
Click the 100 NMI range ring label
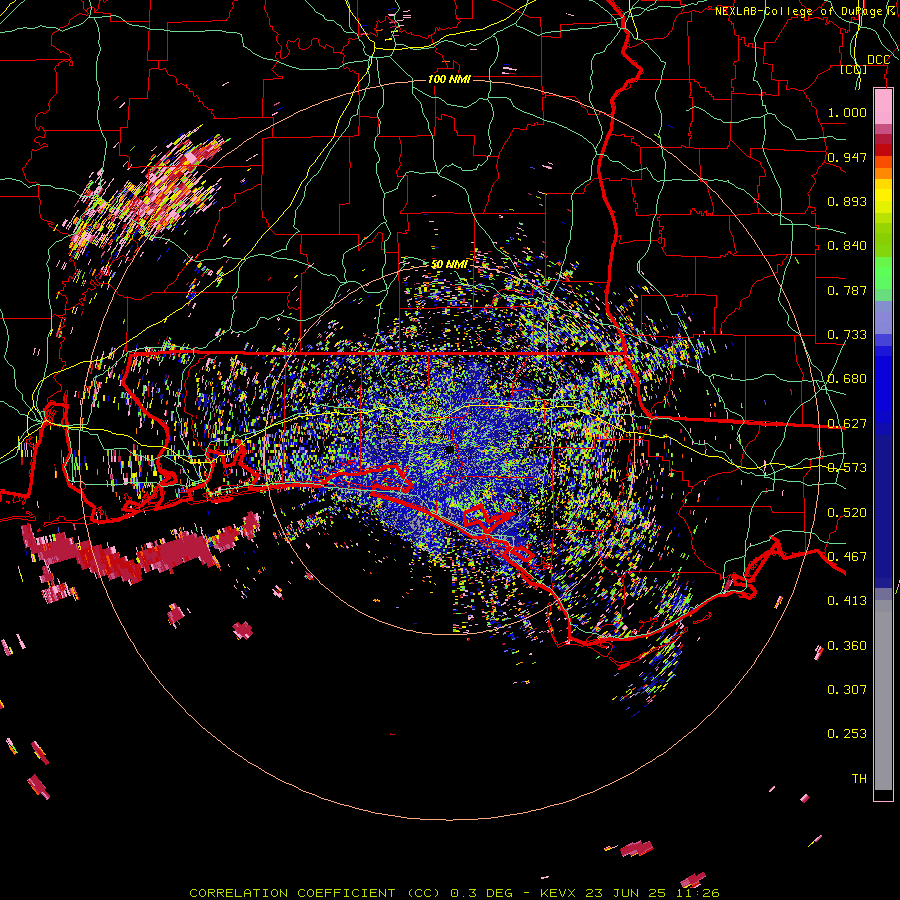[449, 79]
